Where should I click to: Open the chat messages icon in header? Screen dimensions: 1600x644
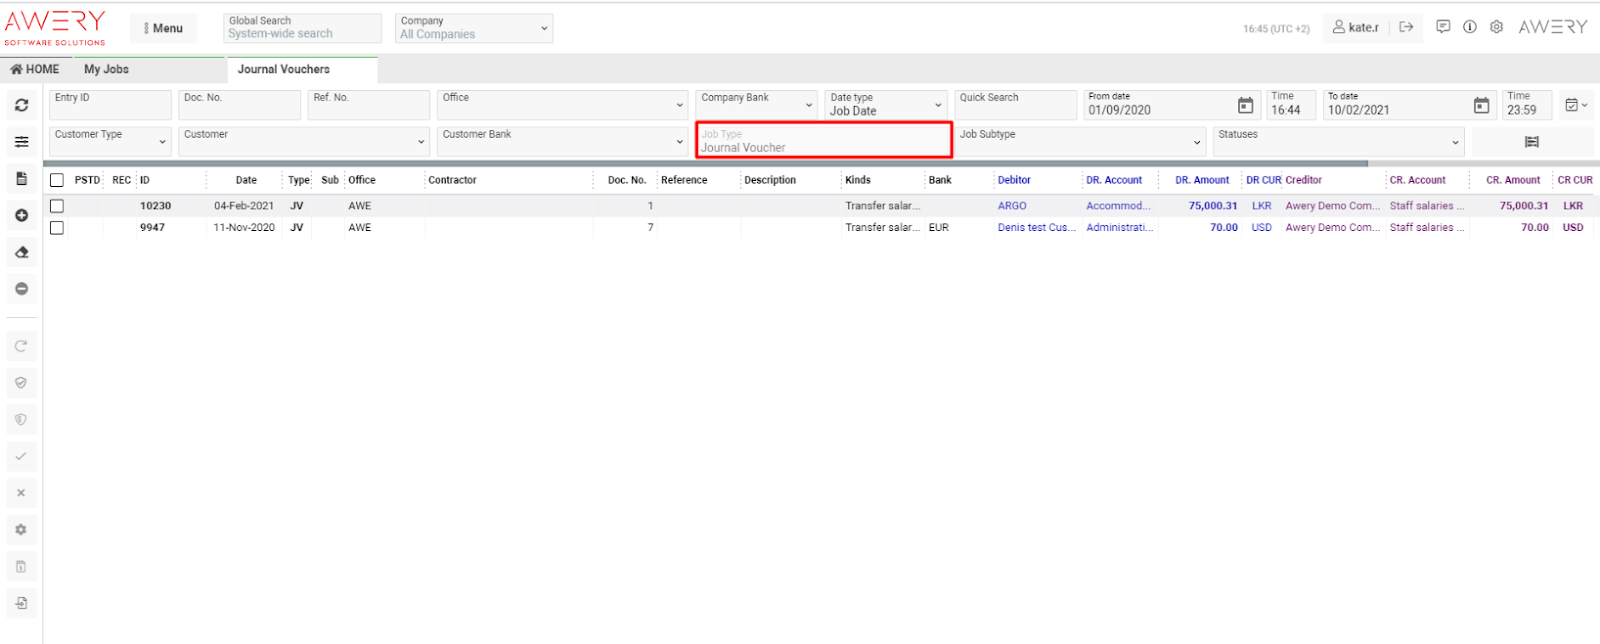click(x=1443, y=27)
